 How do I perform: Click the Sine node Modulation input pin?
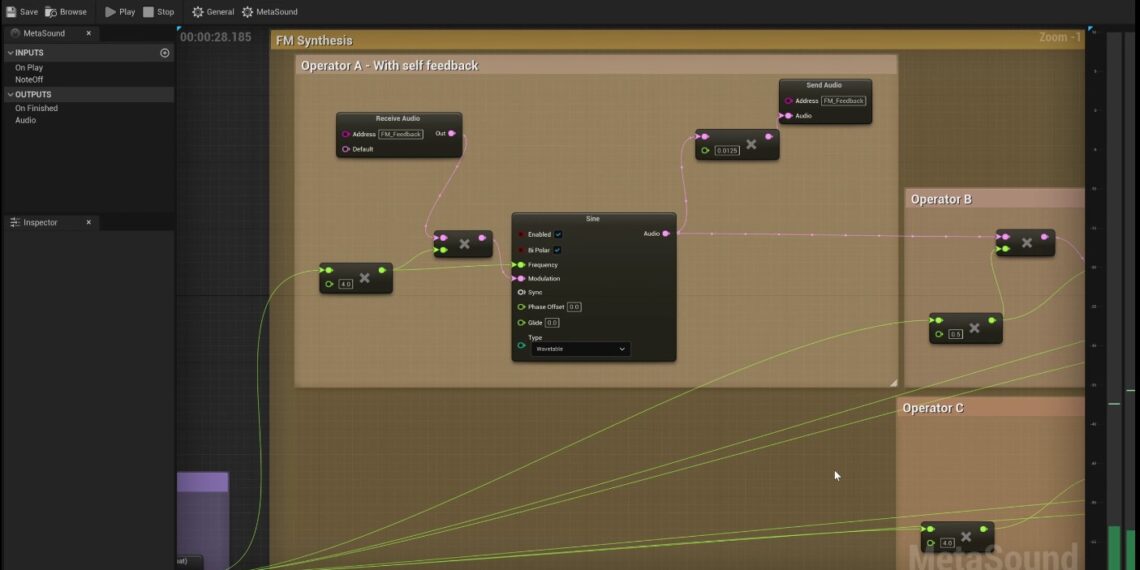pos(520,279)
